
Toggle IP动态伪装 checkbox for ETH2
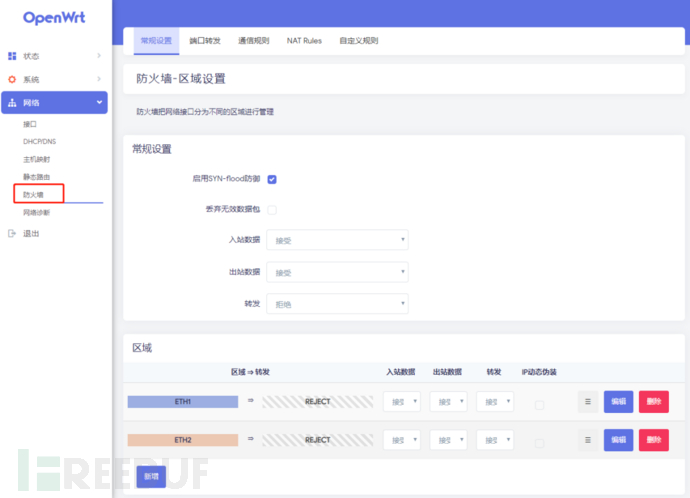[540, 443]
